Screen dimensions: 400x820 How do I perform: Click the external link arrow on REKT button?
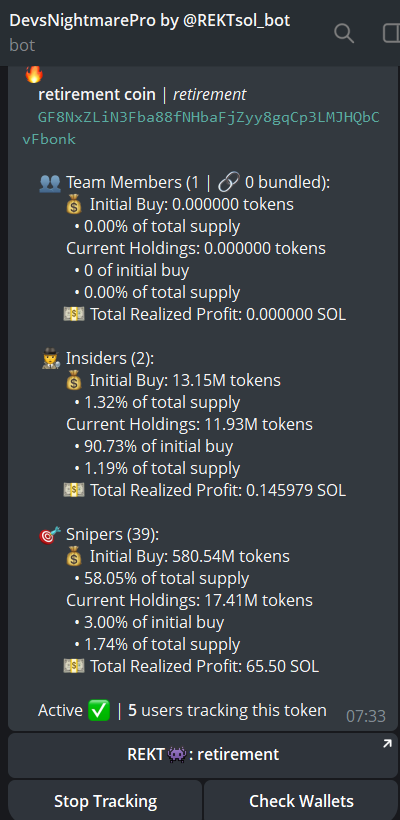pos(387,744)
